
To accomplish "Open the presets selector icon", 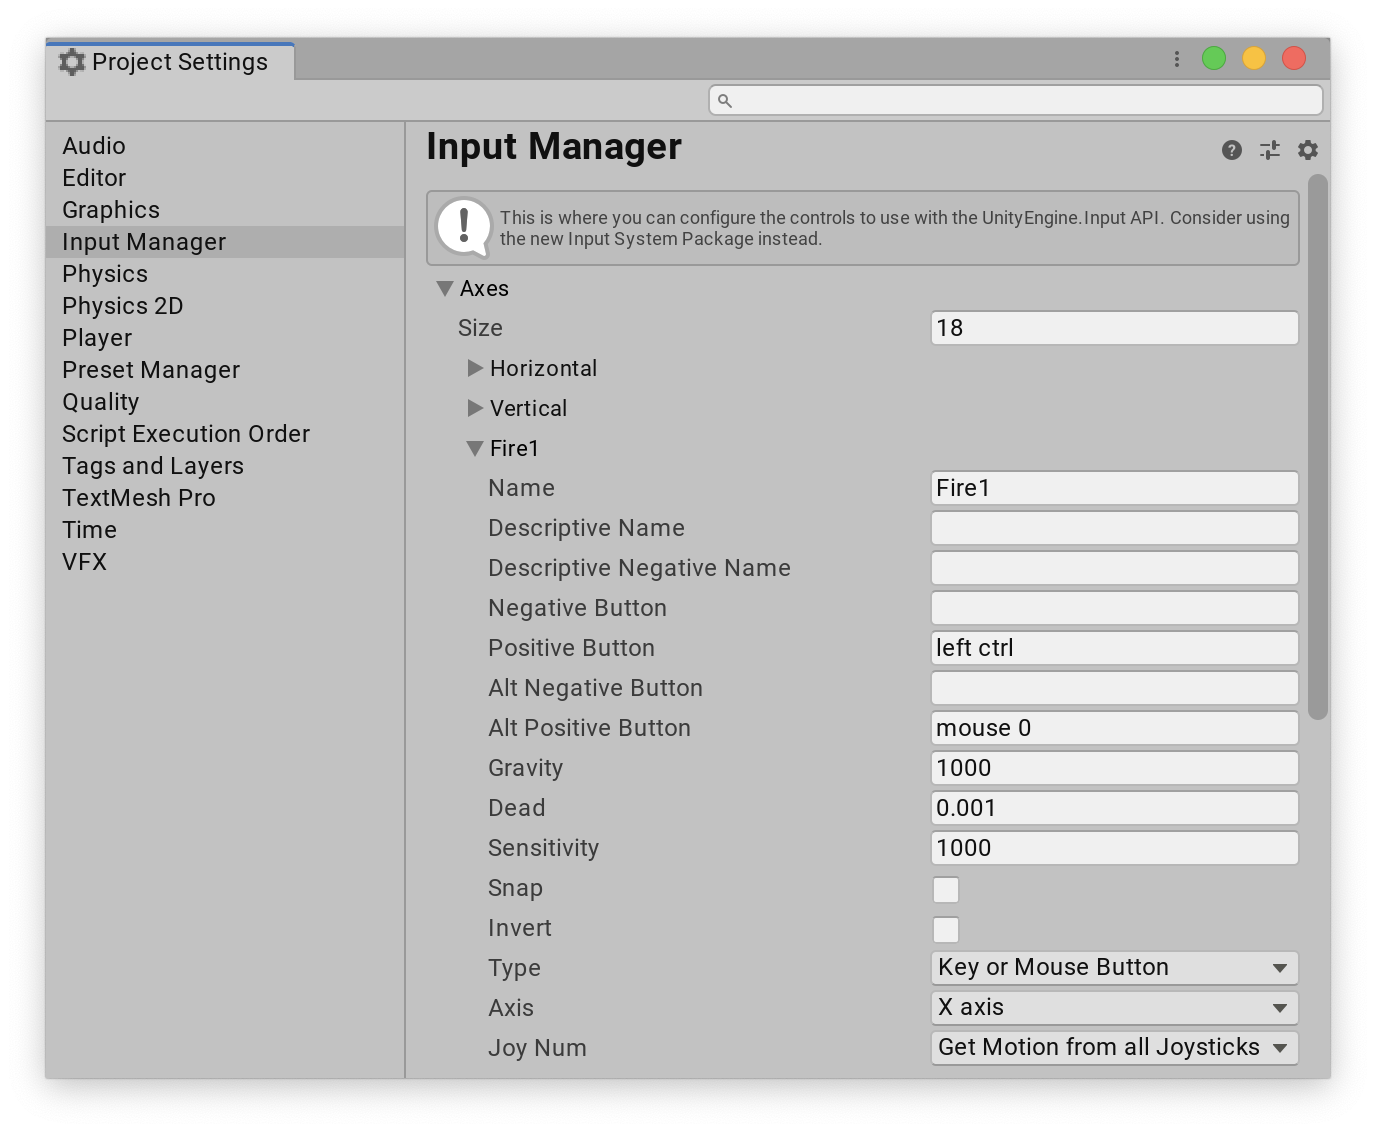I will 1269,150.
